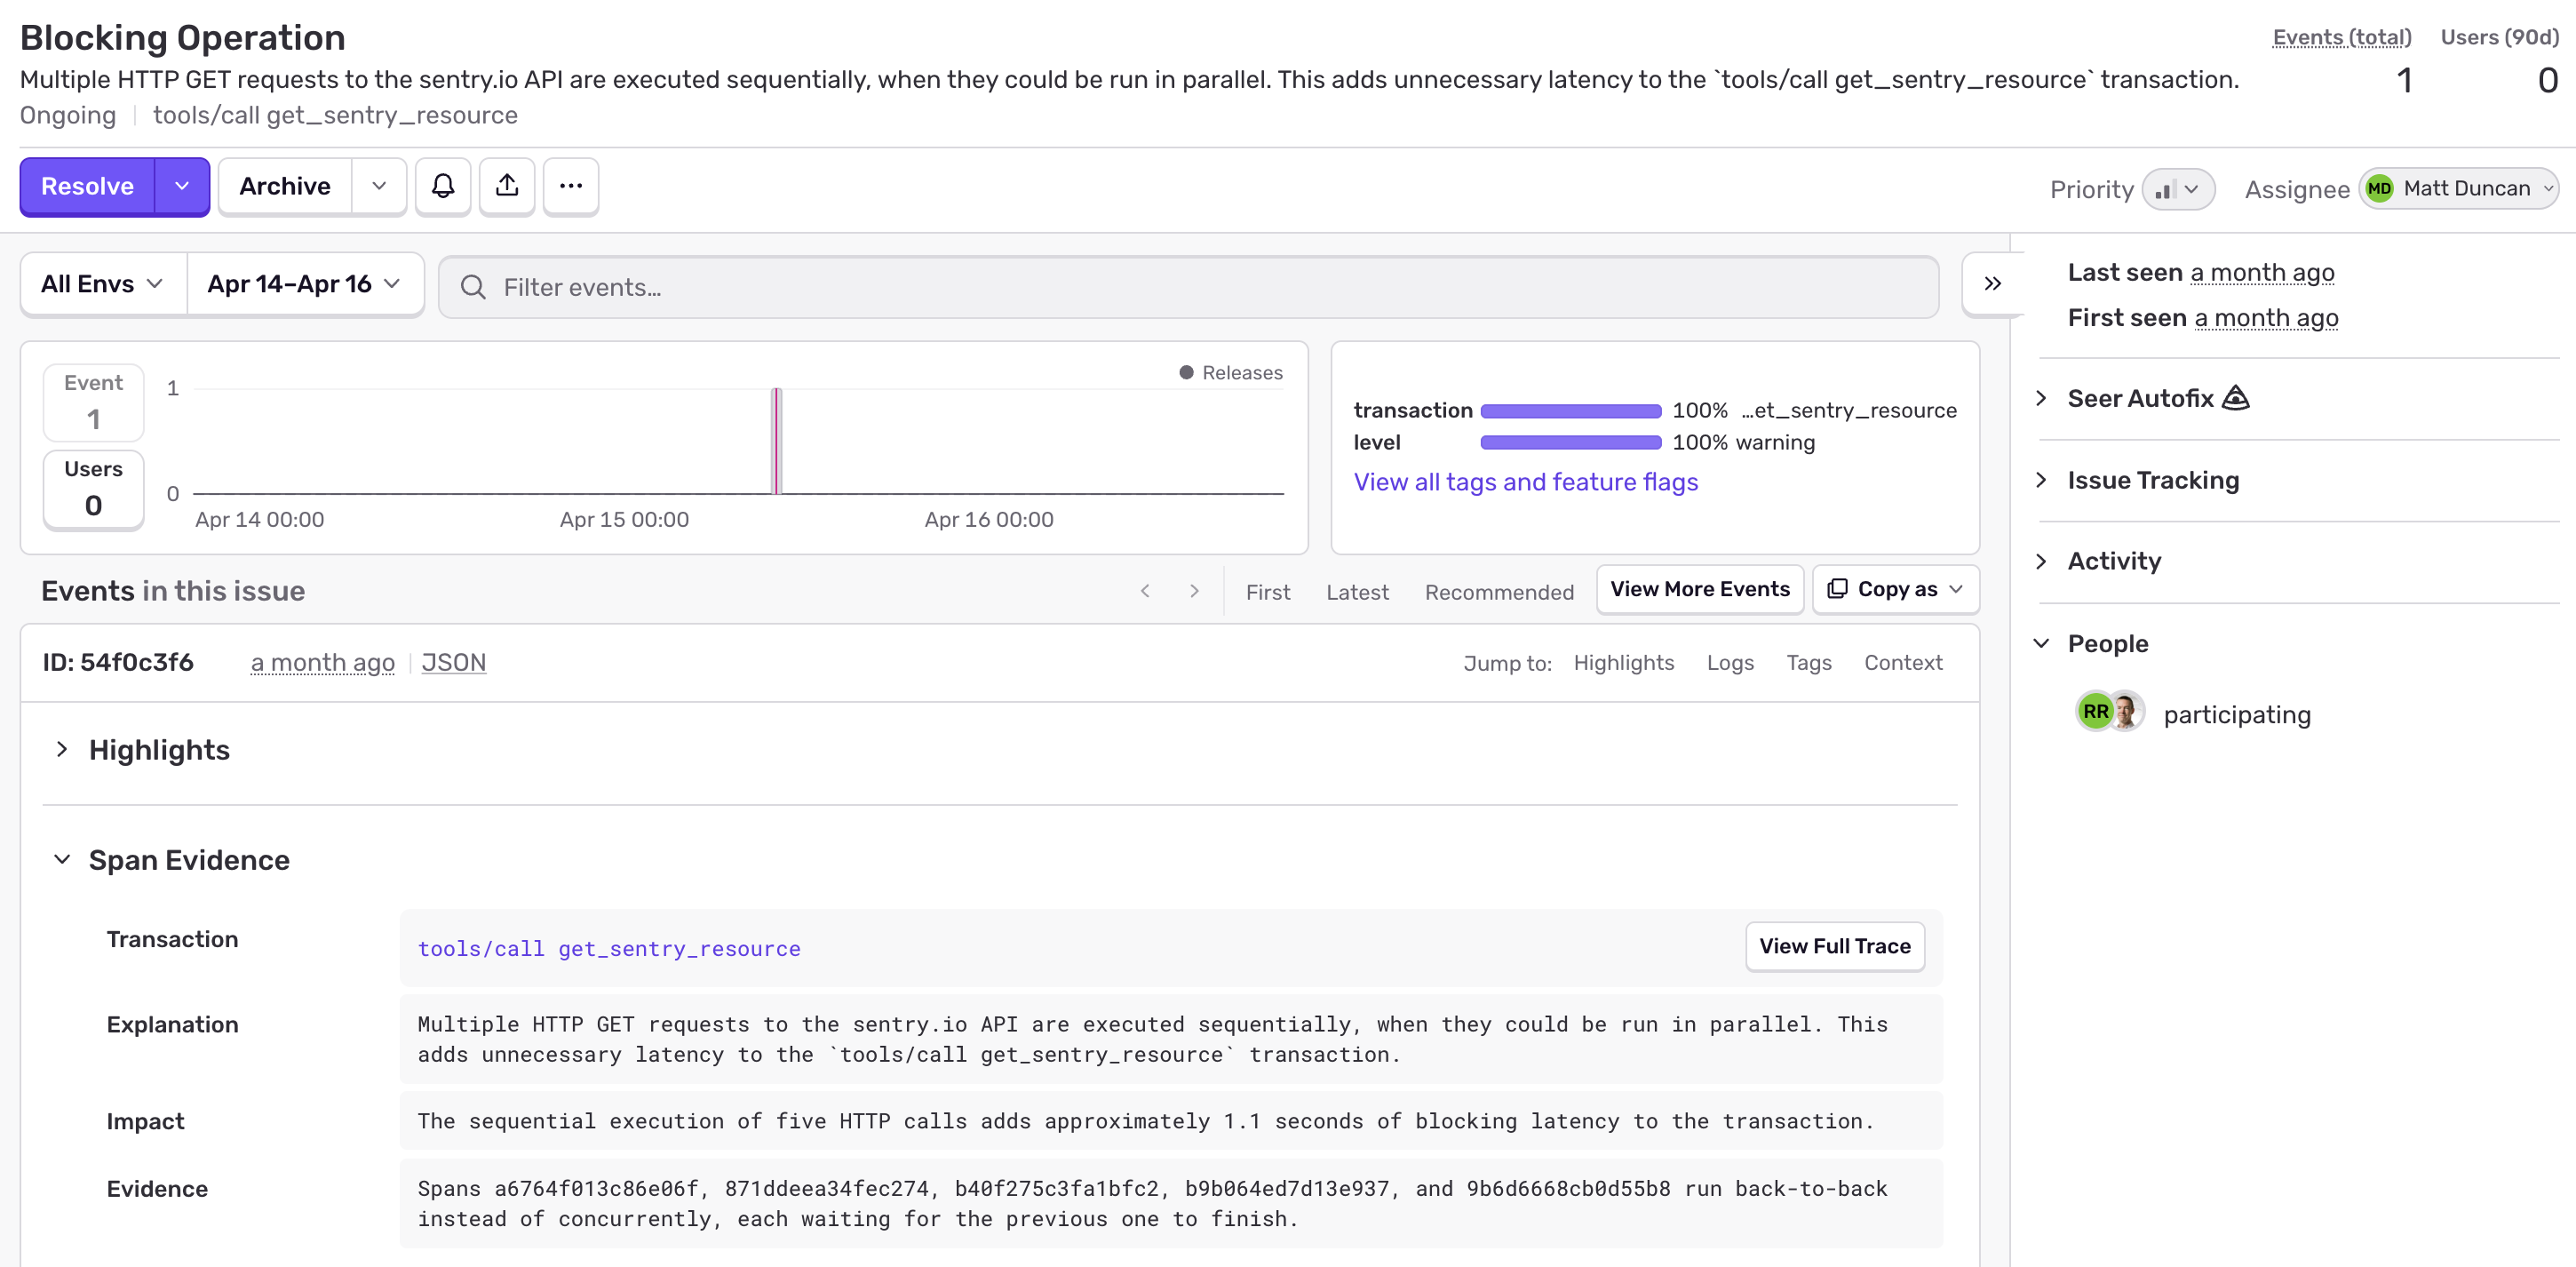Collapse the sidebar with double chevron icon

point(1993,284)
